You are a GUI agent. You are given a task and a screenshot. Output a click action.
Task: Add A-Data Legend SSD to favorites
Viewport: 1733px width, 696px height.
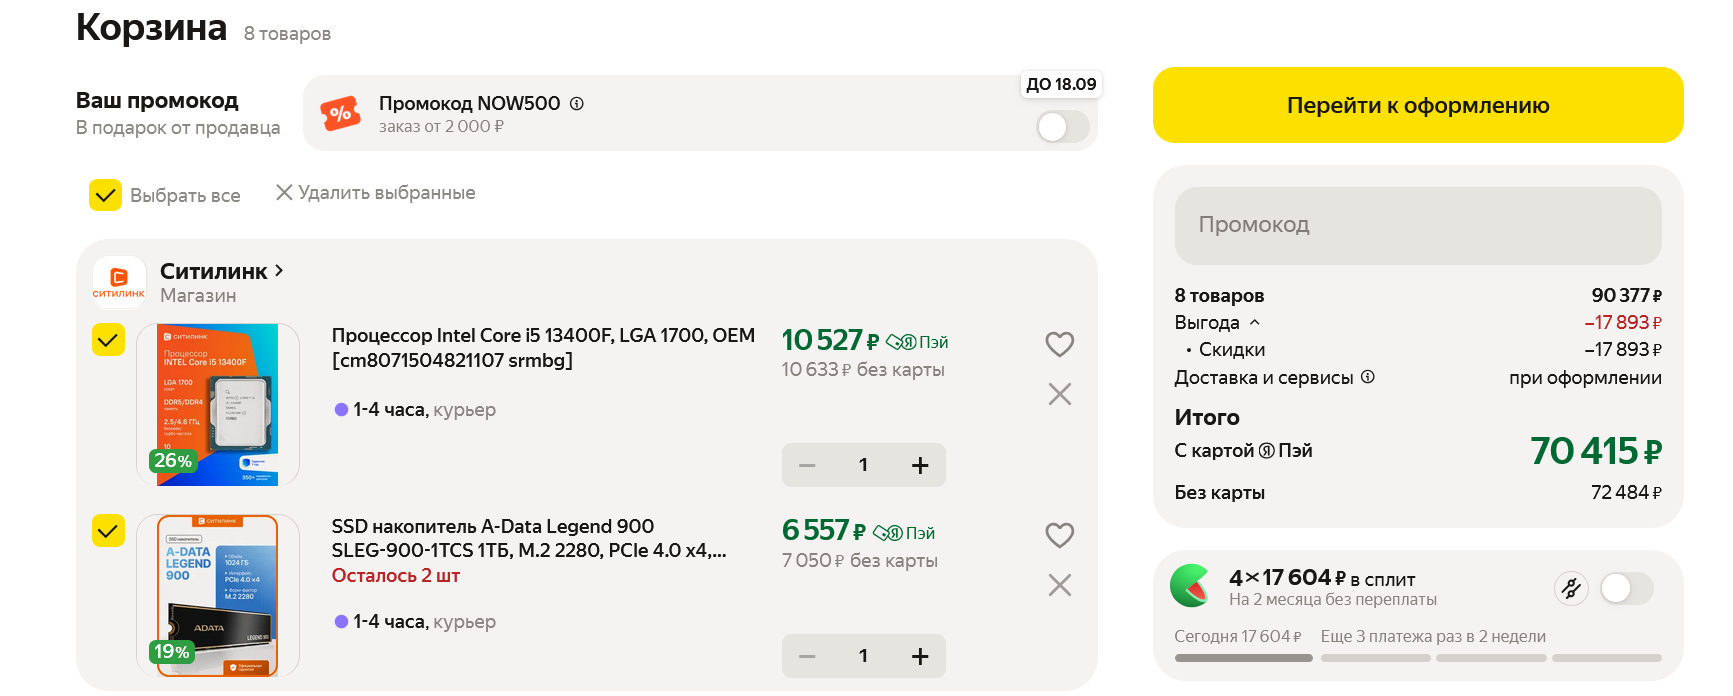point(1059,535)
